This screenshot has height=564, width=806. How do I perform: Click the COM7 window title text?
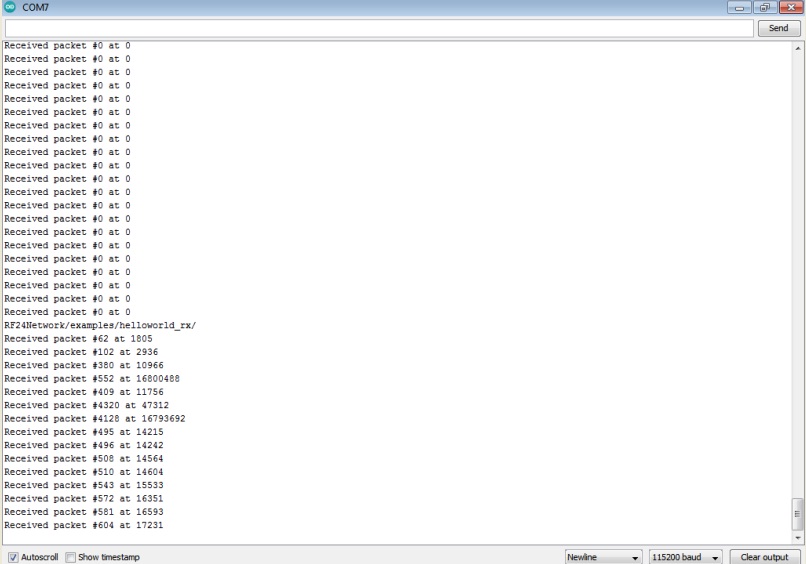[x=35, y=8]
